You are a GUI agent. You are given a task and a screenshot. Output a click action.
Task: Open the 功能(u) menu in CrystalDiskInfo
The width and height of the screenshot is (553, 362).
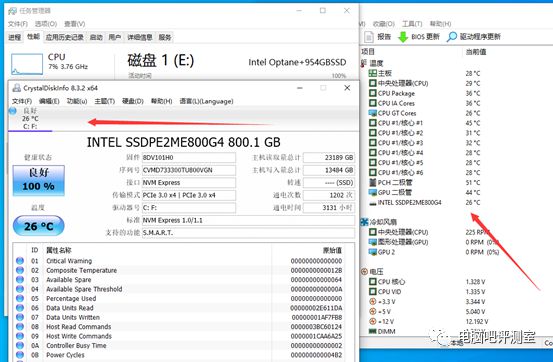[77, 101]
